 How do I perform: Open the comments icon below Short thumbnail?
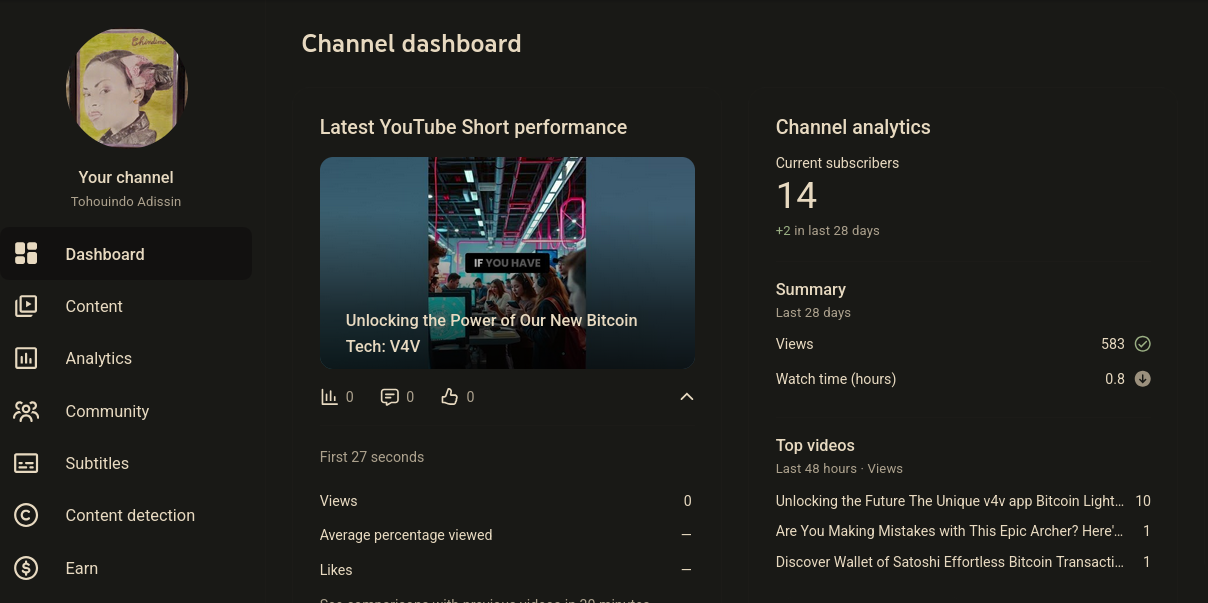[390, 397]
